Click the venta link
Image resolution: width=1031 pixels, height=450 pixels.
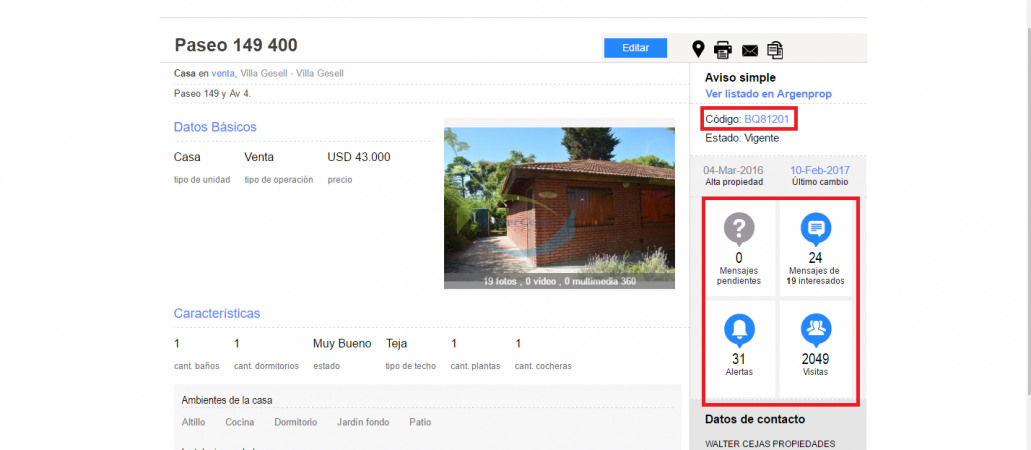pos(223,74)
